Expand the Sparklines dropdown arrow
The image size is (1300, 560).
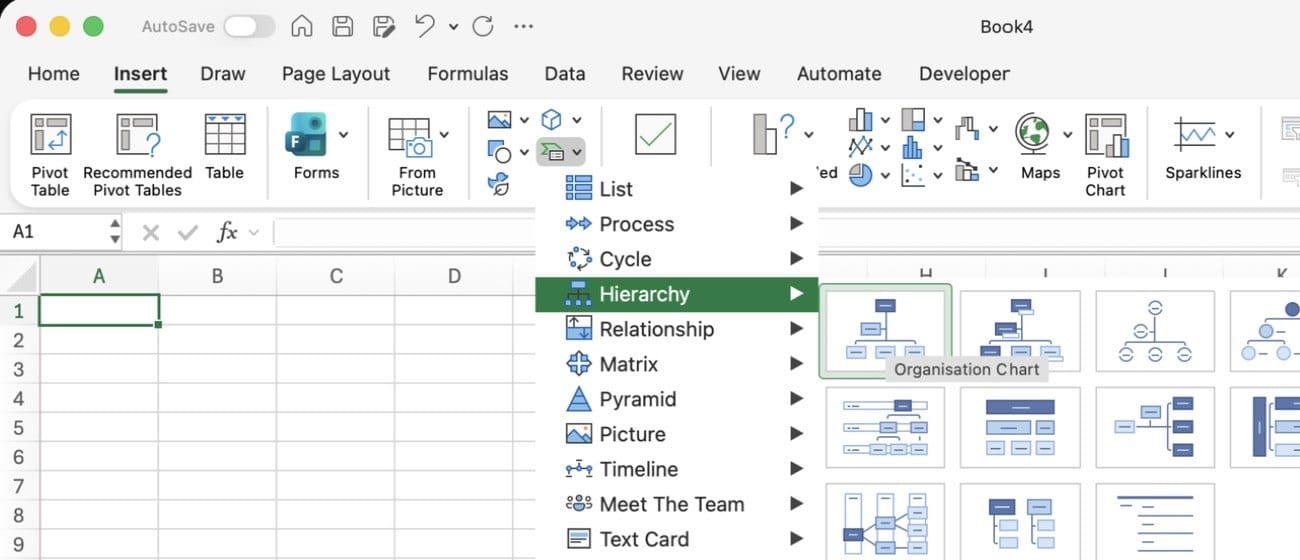point(1229,134)
